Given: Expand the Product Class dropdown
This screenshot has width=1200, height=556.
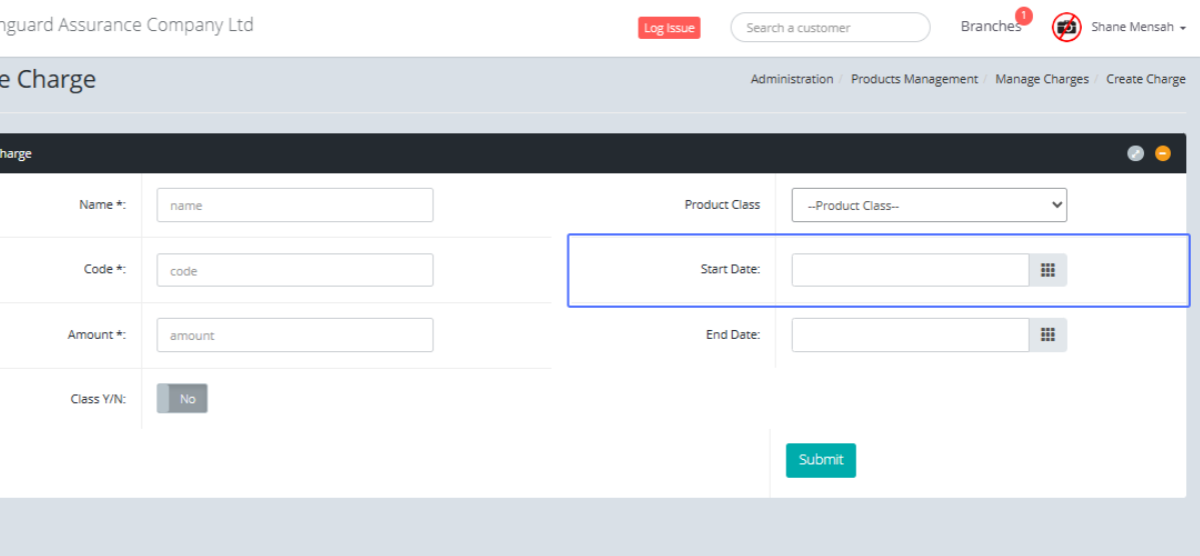Looking at the screenshot, I should point(929,205).
